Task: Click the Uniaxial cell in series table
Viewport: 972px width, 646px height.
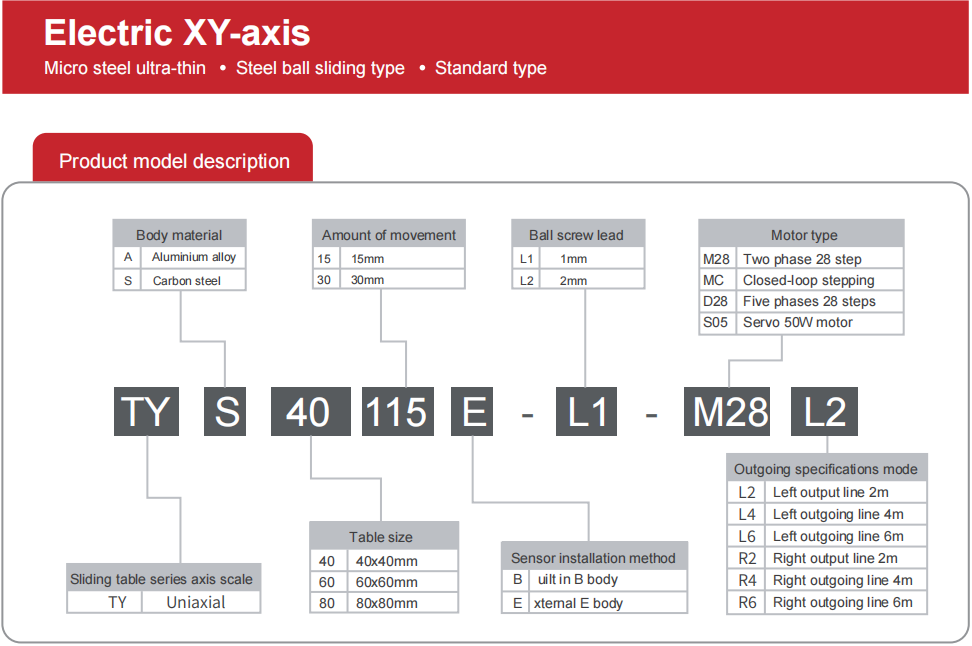Action: pyautogui.click(x=196, y=602)
